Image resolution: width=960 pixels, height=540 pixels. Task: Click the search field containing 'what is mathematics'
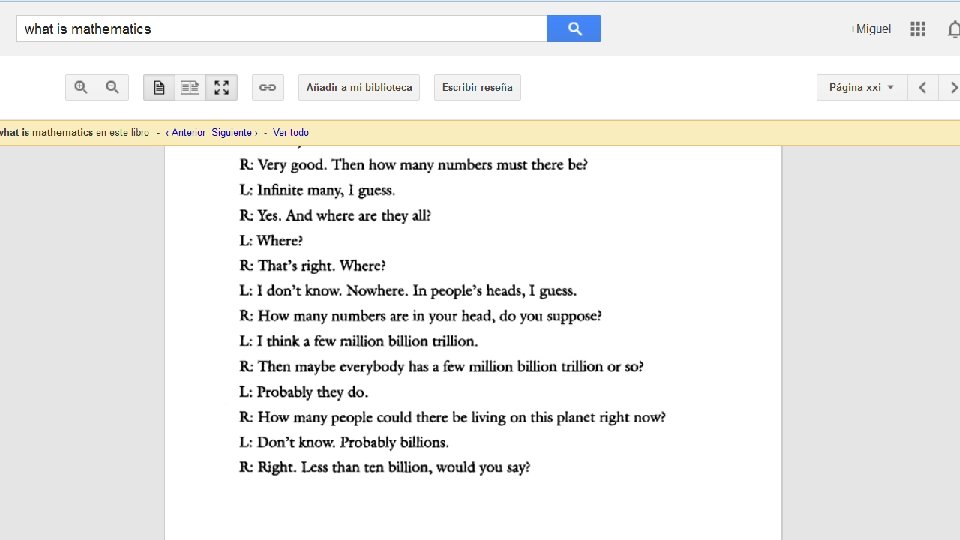[282, 29]
